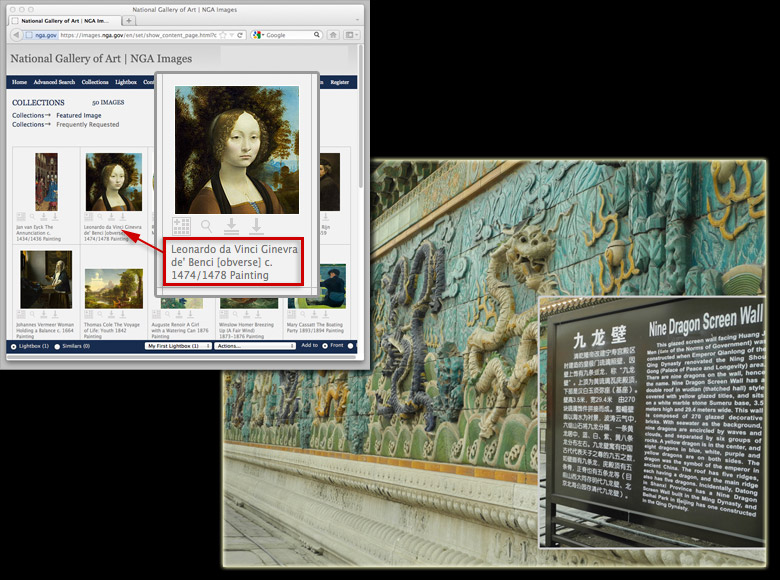Open the My First Lightbox dropdown

pyautogui.click(x=178, y=346)
